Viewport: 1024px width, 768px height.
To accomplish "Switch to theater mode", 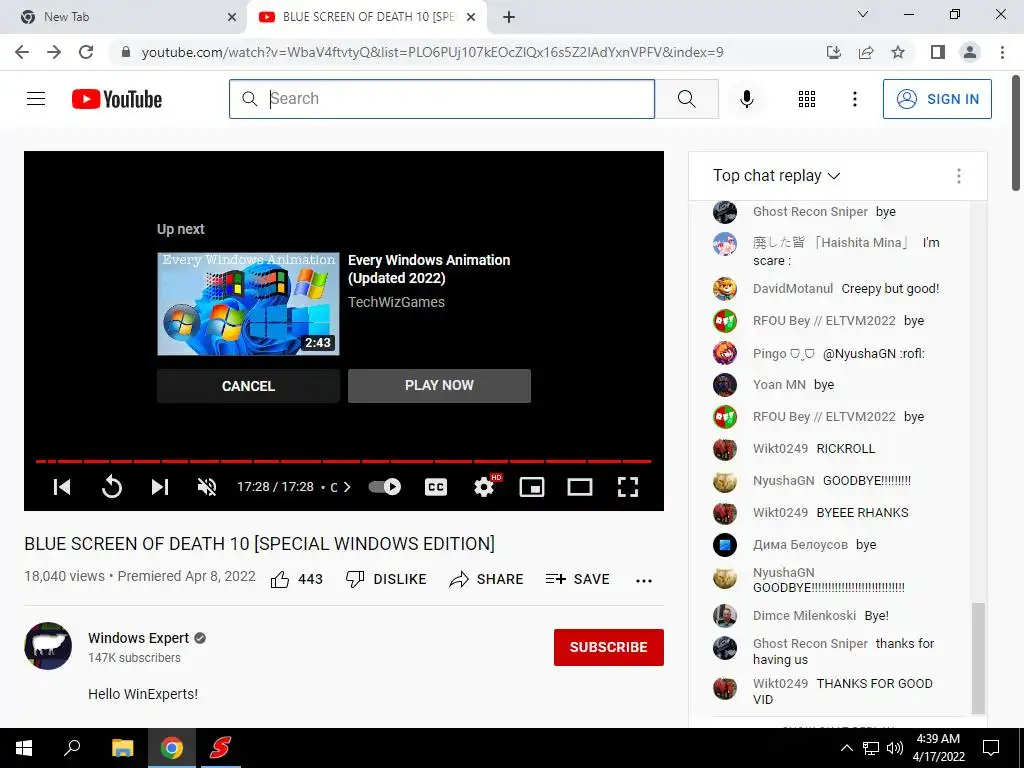I will pos(579,487).
